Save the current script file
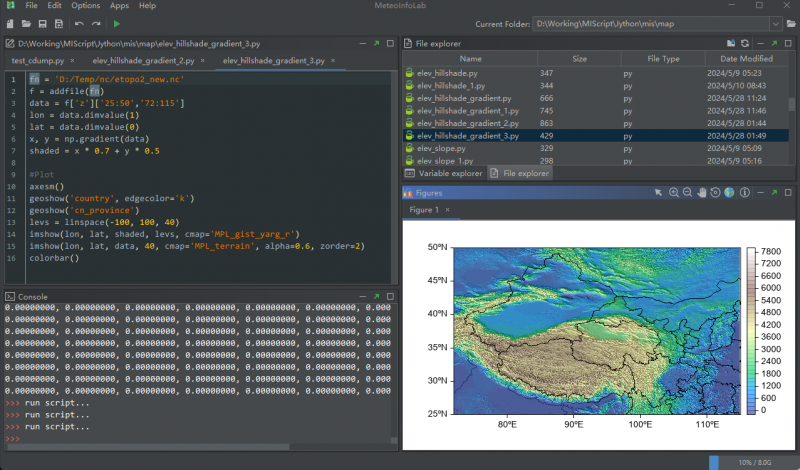This screenshot has width=800, height=470. (x=41, y=23)
